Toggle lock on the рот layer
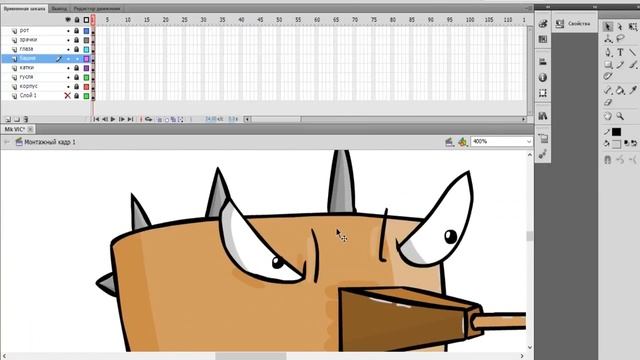The height and width of the screenshot is (360, 640). click(x=76, y=31)
